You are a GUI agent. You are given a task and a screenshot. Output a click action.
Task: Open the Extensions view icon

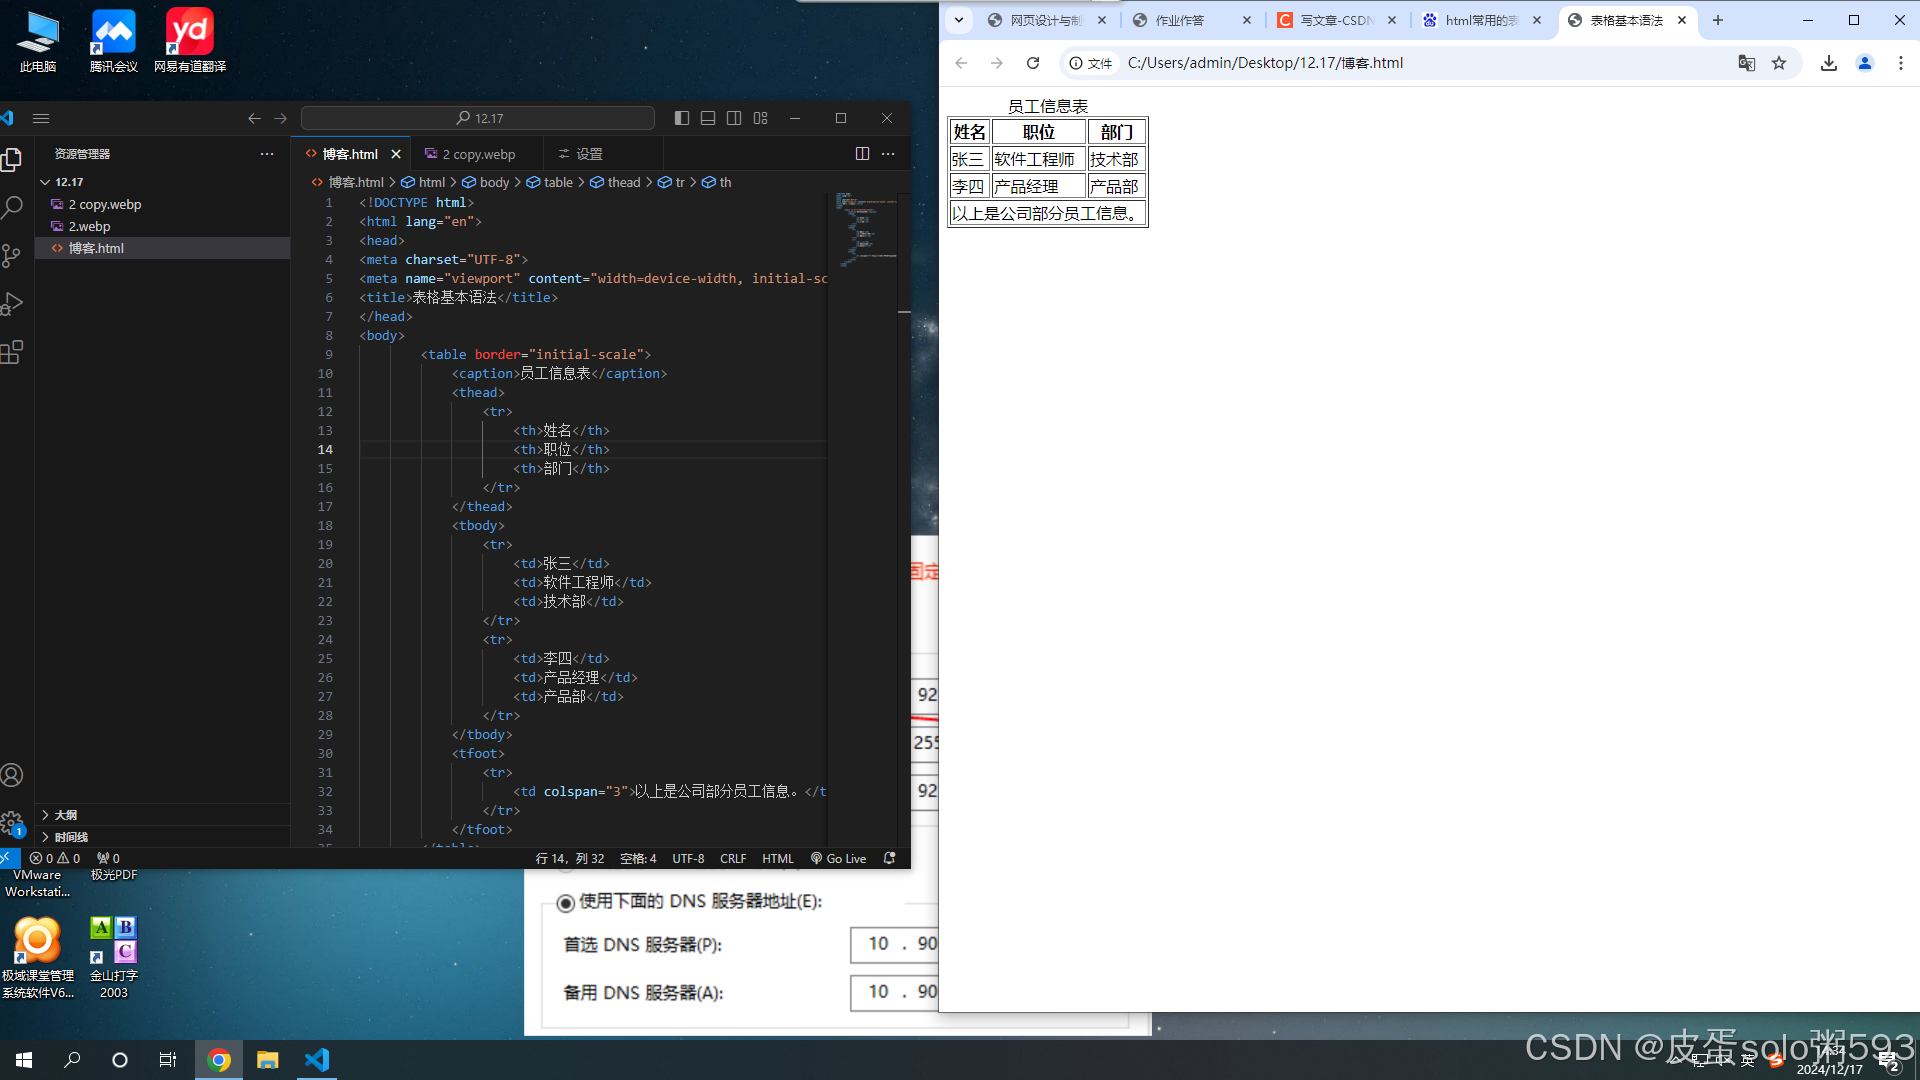pos(12,352)
